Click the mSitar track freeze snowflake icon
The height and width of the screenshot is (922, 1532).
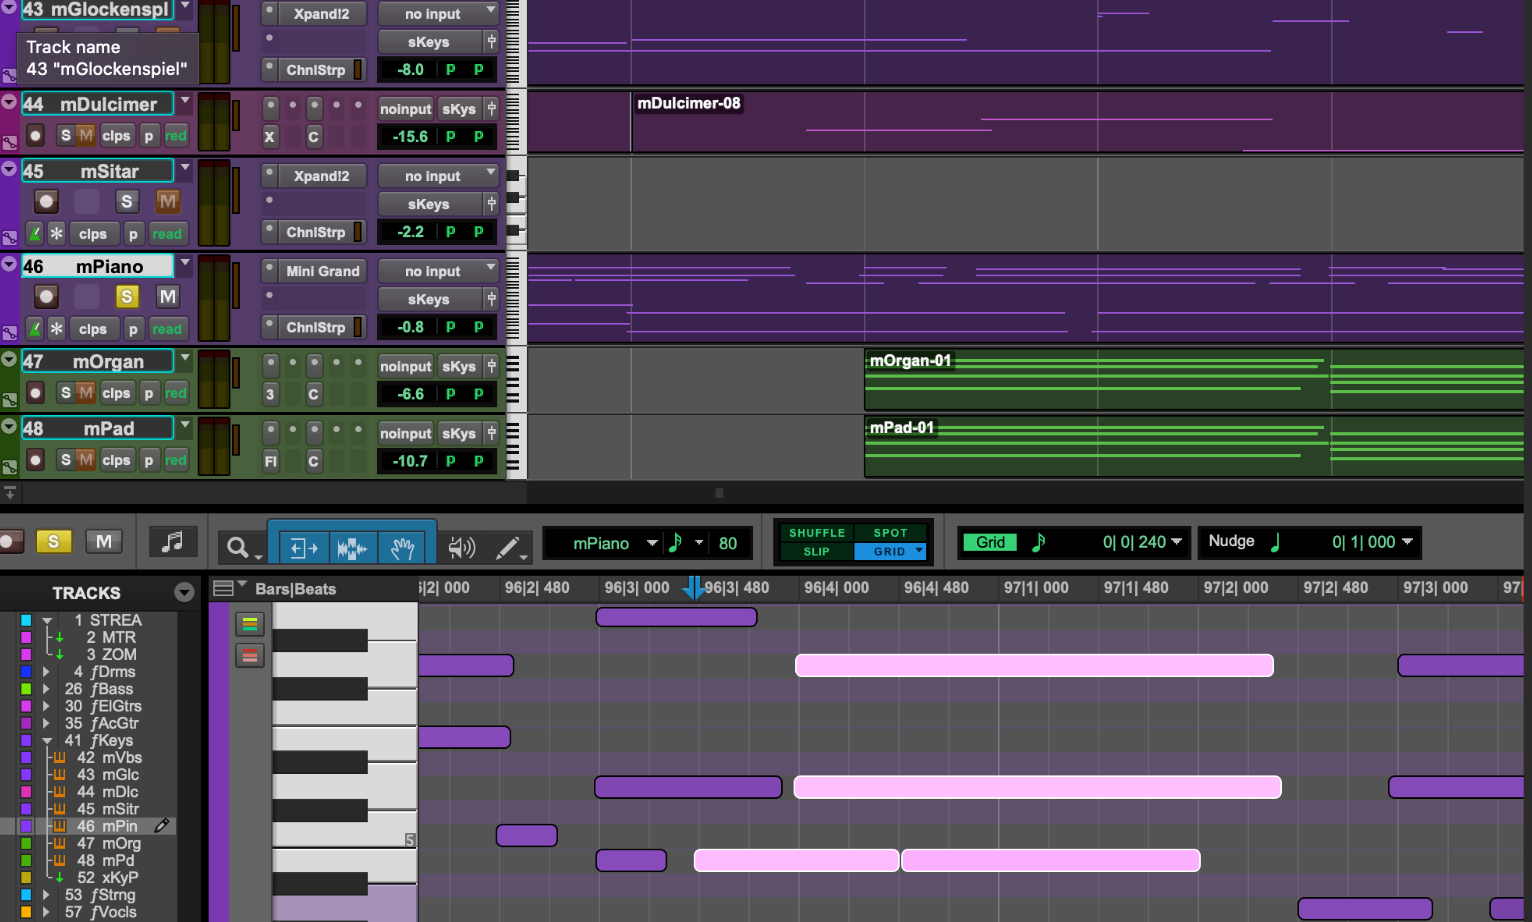[56, 233]
